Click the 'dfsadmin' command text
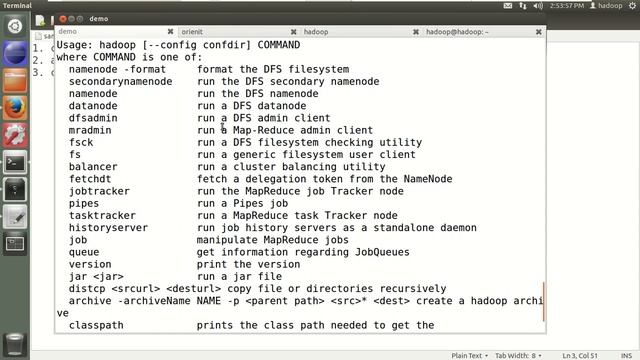 pyautogui.click(x=93, y=118)
